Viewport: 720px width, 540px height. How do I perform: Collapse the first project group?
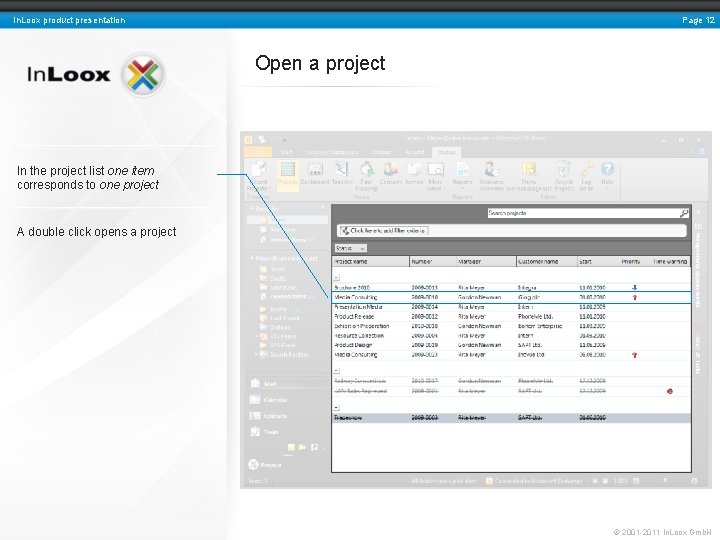pos(337,277)
